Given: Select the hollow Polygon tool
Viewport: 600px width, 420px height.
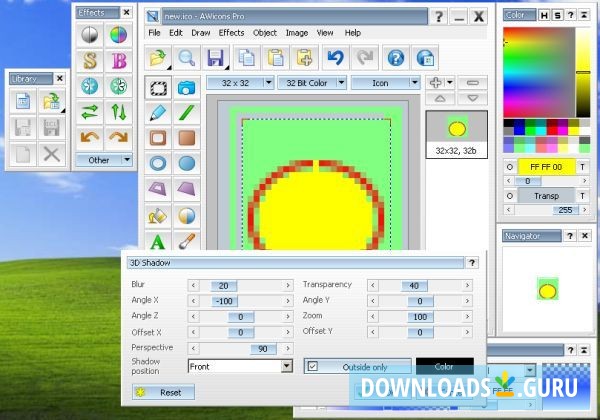Looking at the screenshot, I should (158, 189).
